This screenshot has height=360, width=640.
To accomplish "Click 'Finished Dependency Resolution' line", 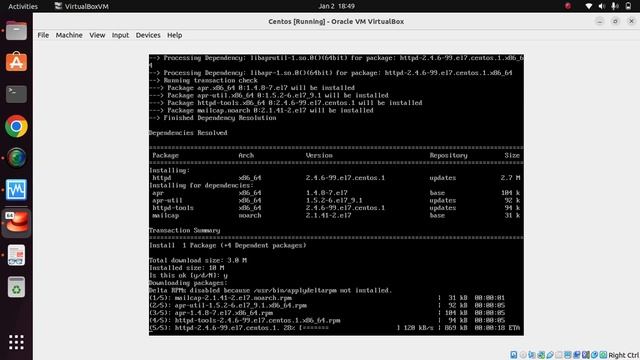I will (220, 118).
